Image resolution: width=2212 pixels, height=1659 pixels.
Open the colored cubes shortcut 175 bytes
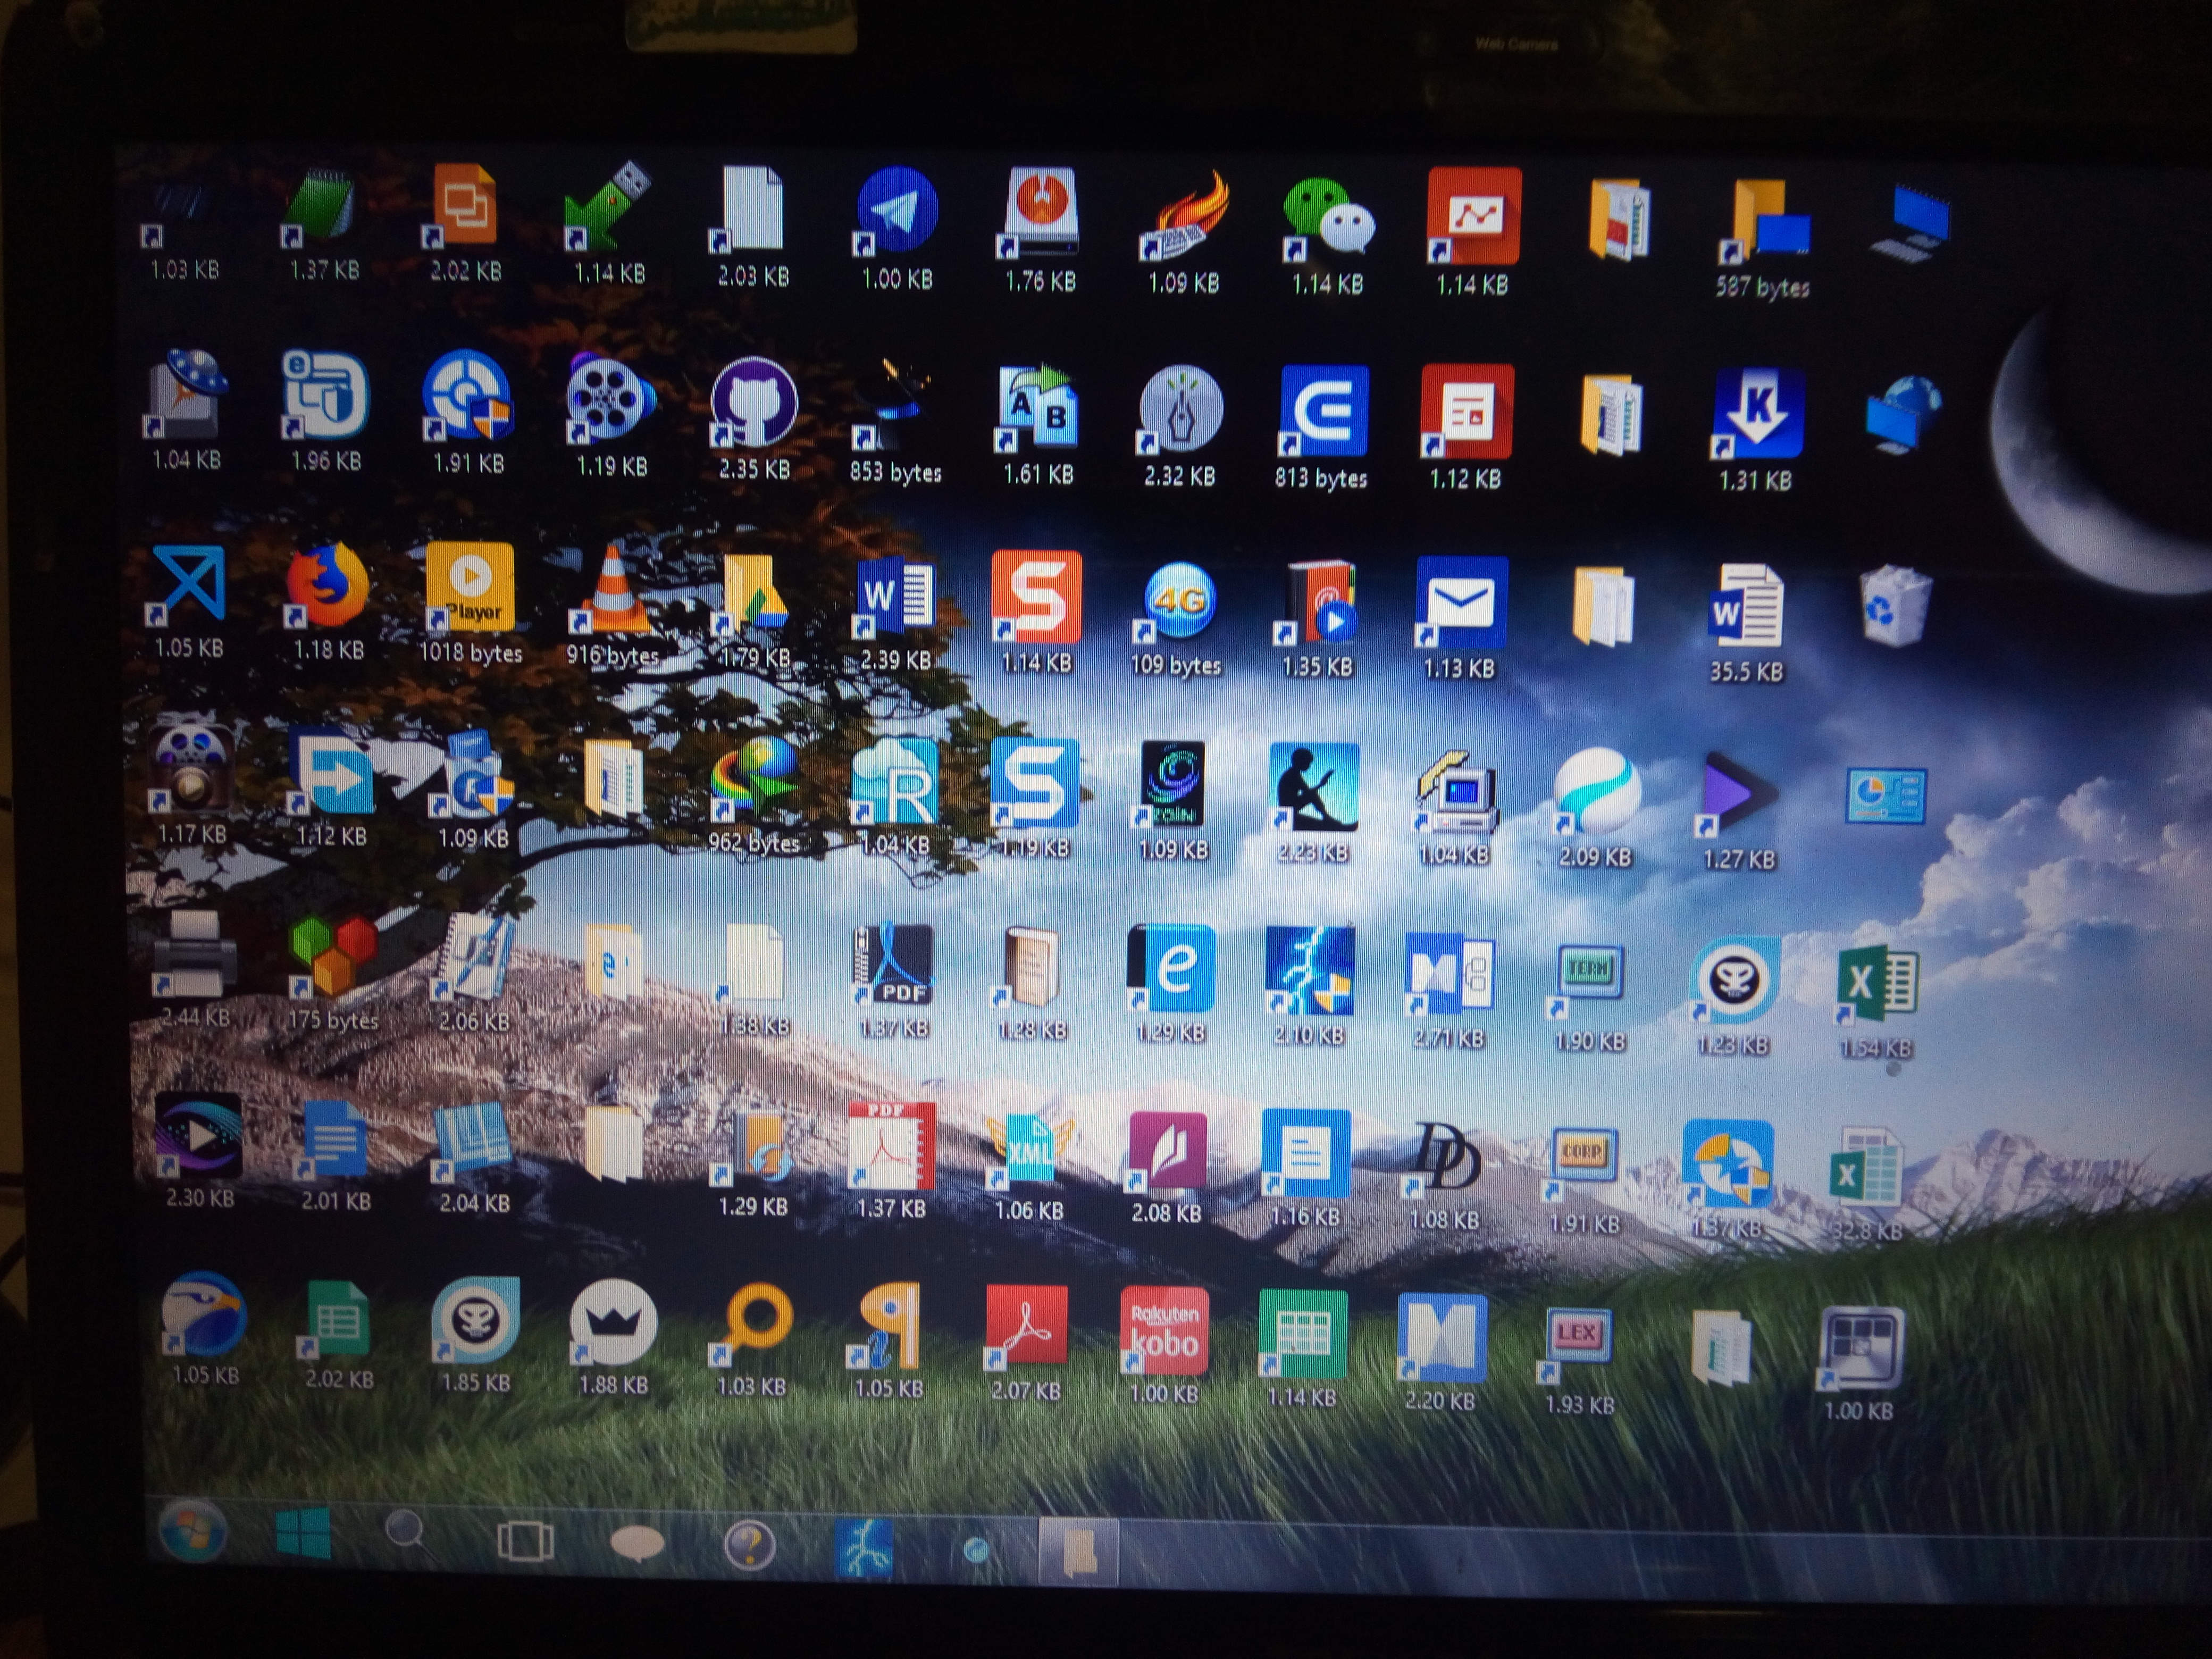[332, 957]
